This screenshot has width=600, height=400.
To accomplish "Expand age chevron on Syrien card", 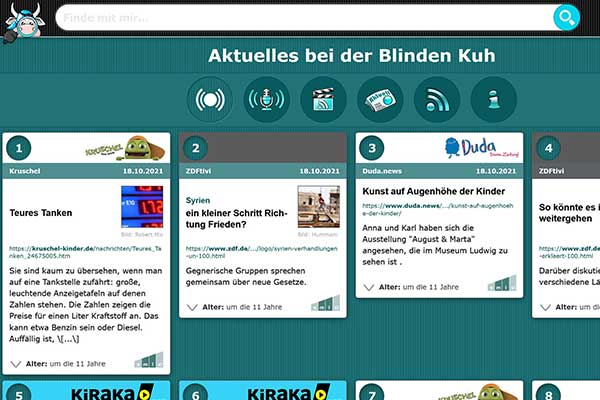I will click(194, 307).
